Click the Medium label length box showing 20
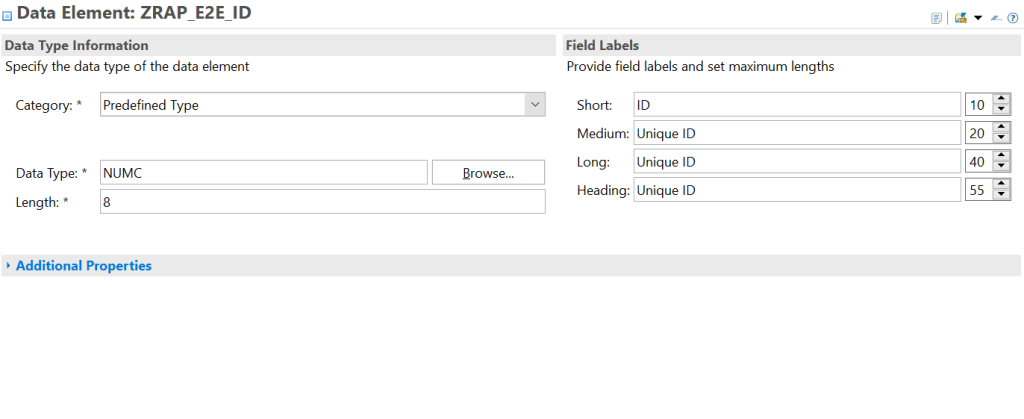This screenshot has height=419, width=1024. pos(977,133)
